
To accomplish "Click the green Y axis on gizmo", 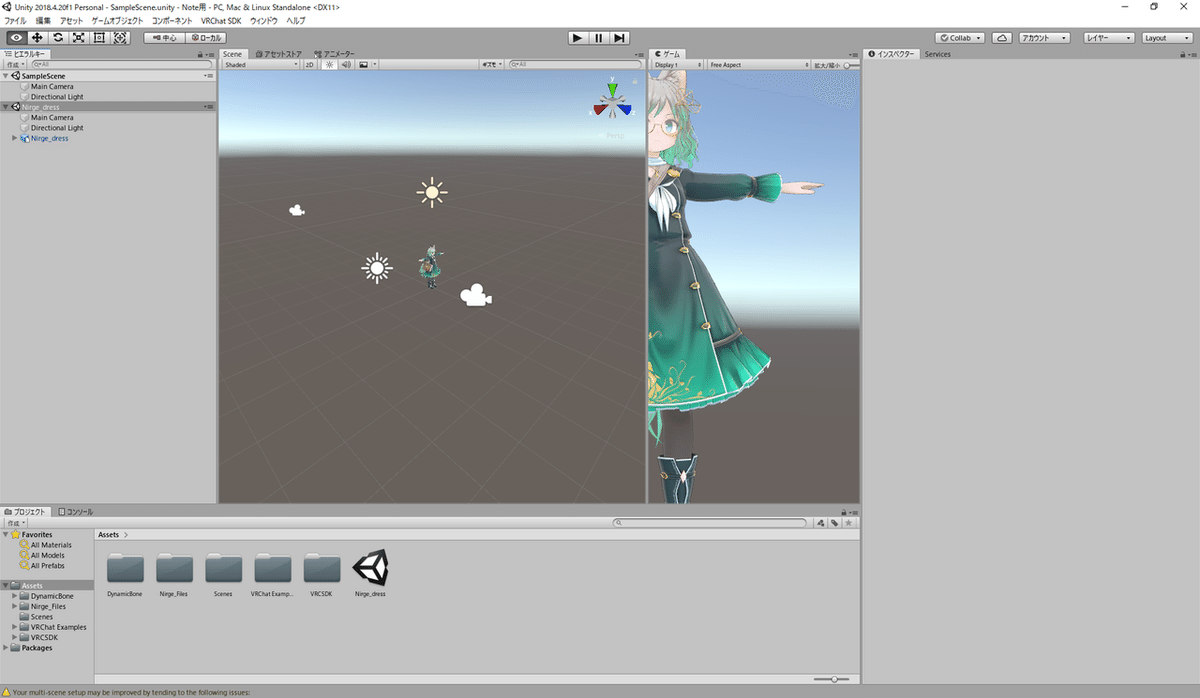I will (x=612, y=88).
